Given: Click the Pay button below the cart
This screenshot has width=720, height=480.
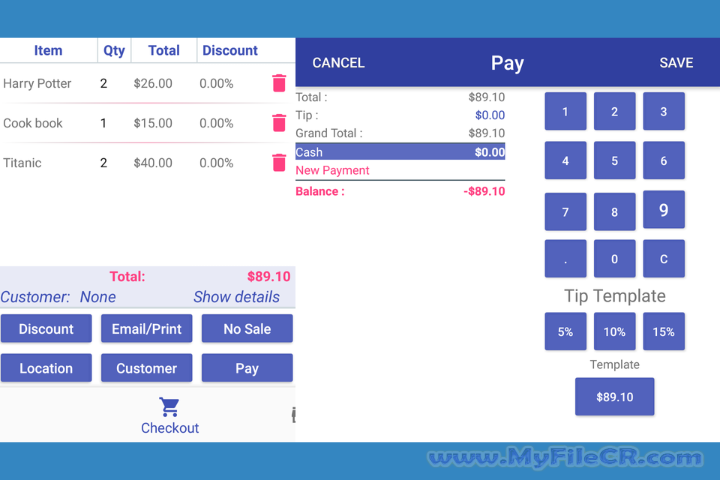Looking at the screenshot, I should [x=247, y=368].
